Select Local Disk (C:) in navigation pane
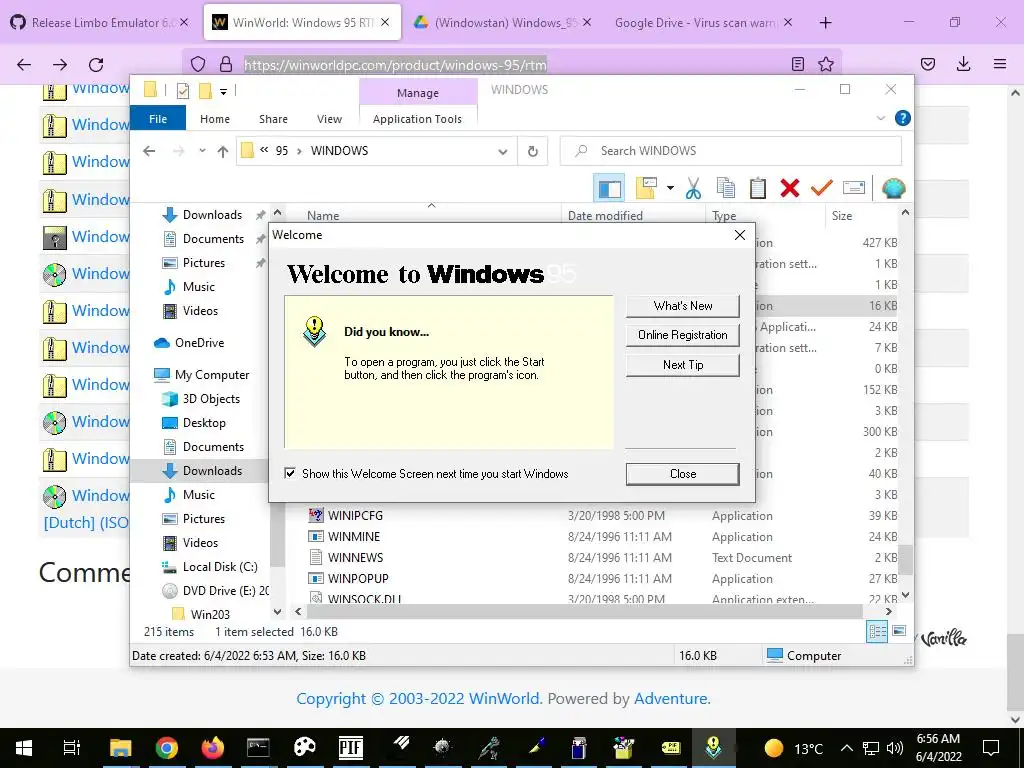The image size is (1024, 768). click(220, 566)
